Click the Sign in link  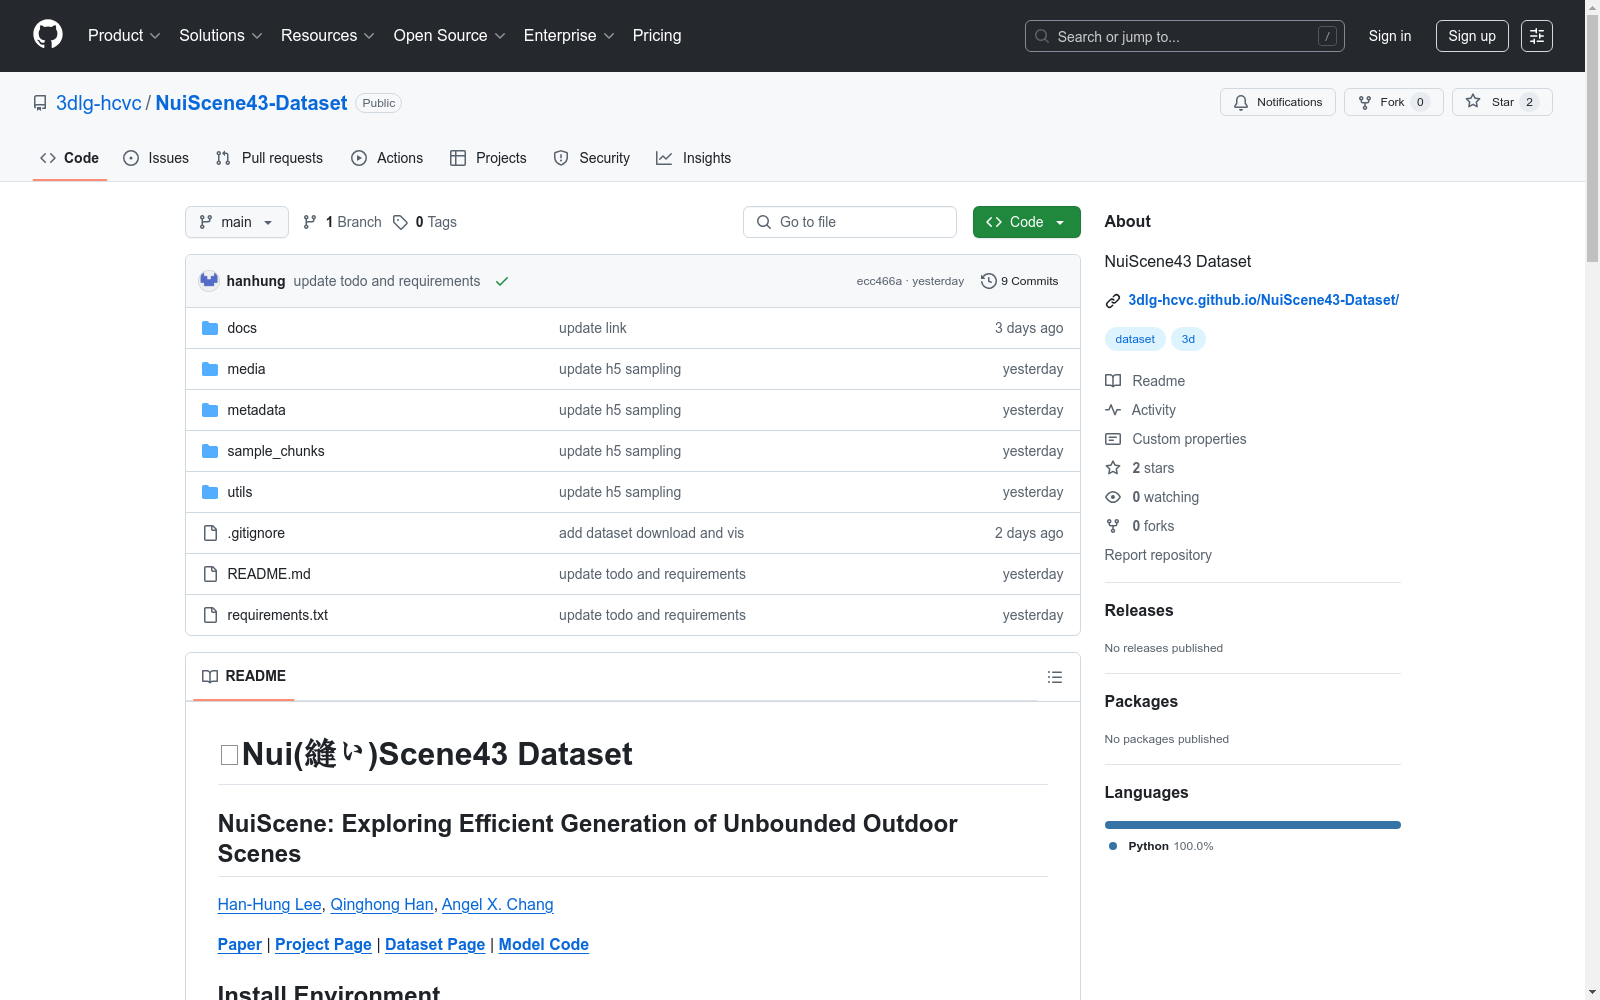[x=1390, y=36]
